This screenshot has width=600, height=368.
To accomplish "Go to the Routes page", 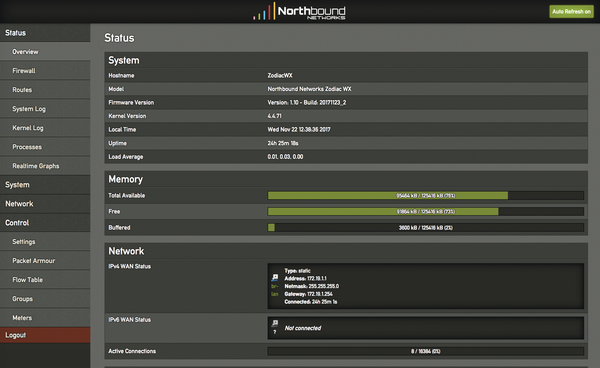I will 45,90.
